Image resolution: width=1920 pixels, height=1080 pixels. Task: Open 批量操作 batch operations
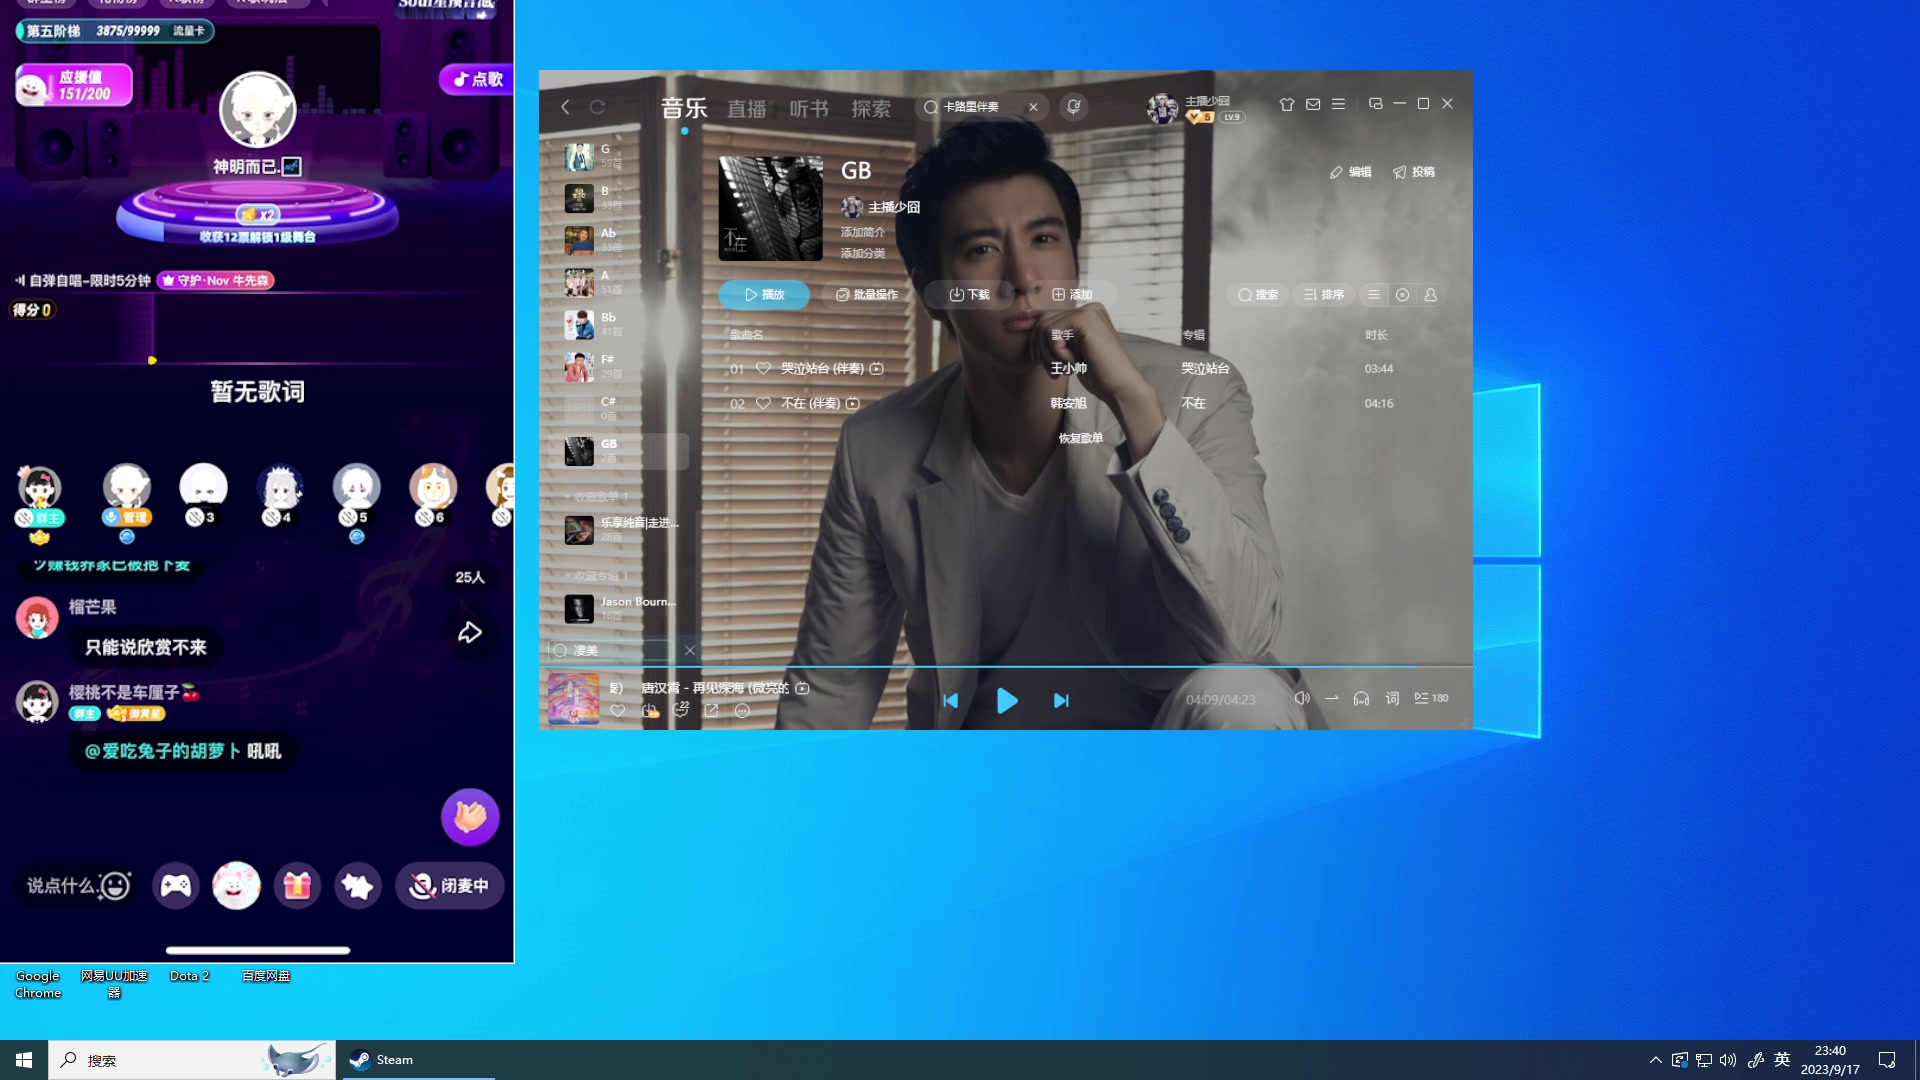pos(866,295)
